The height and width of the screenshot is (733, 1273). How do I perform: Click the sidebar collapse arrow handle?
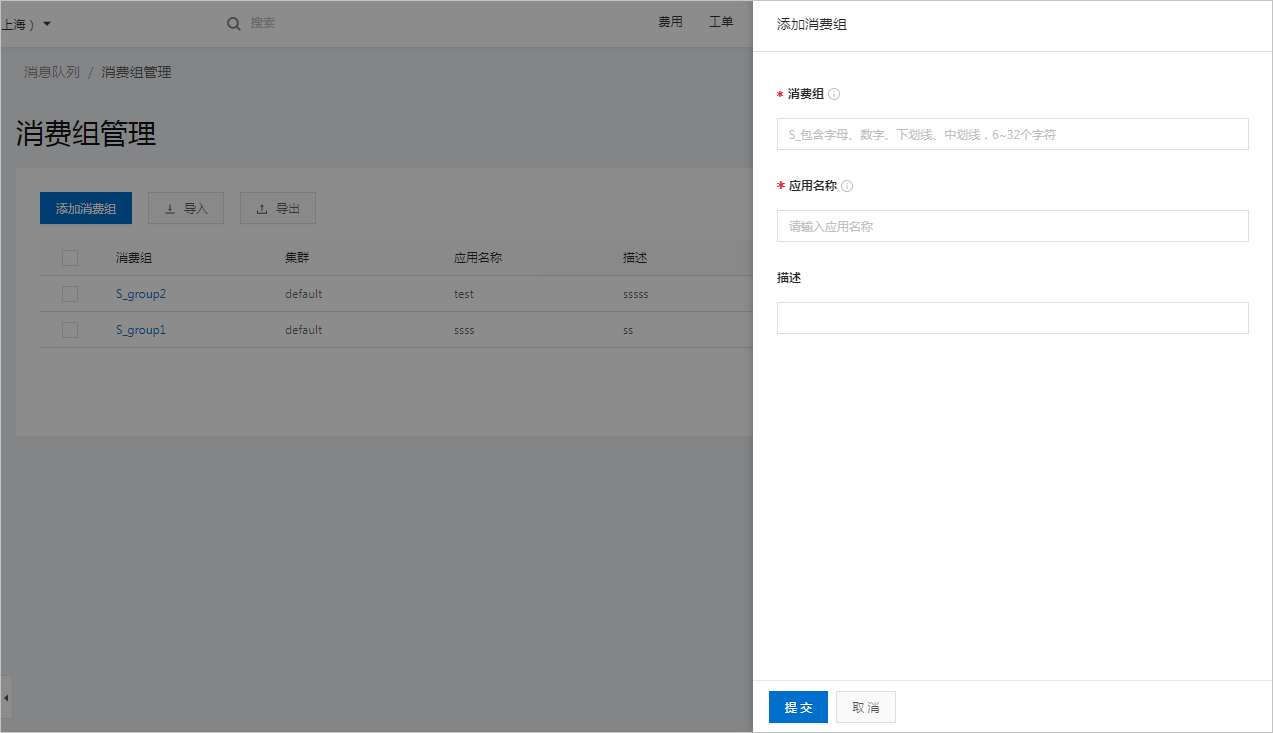6,696
